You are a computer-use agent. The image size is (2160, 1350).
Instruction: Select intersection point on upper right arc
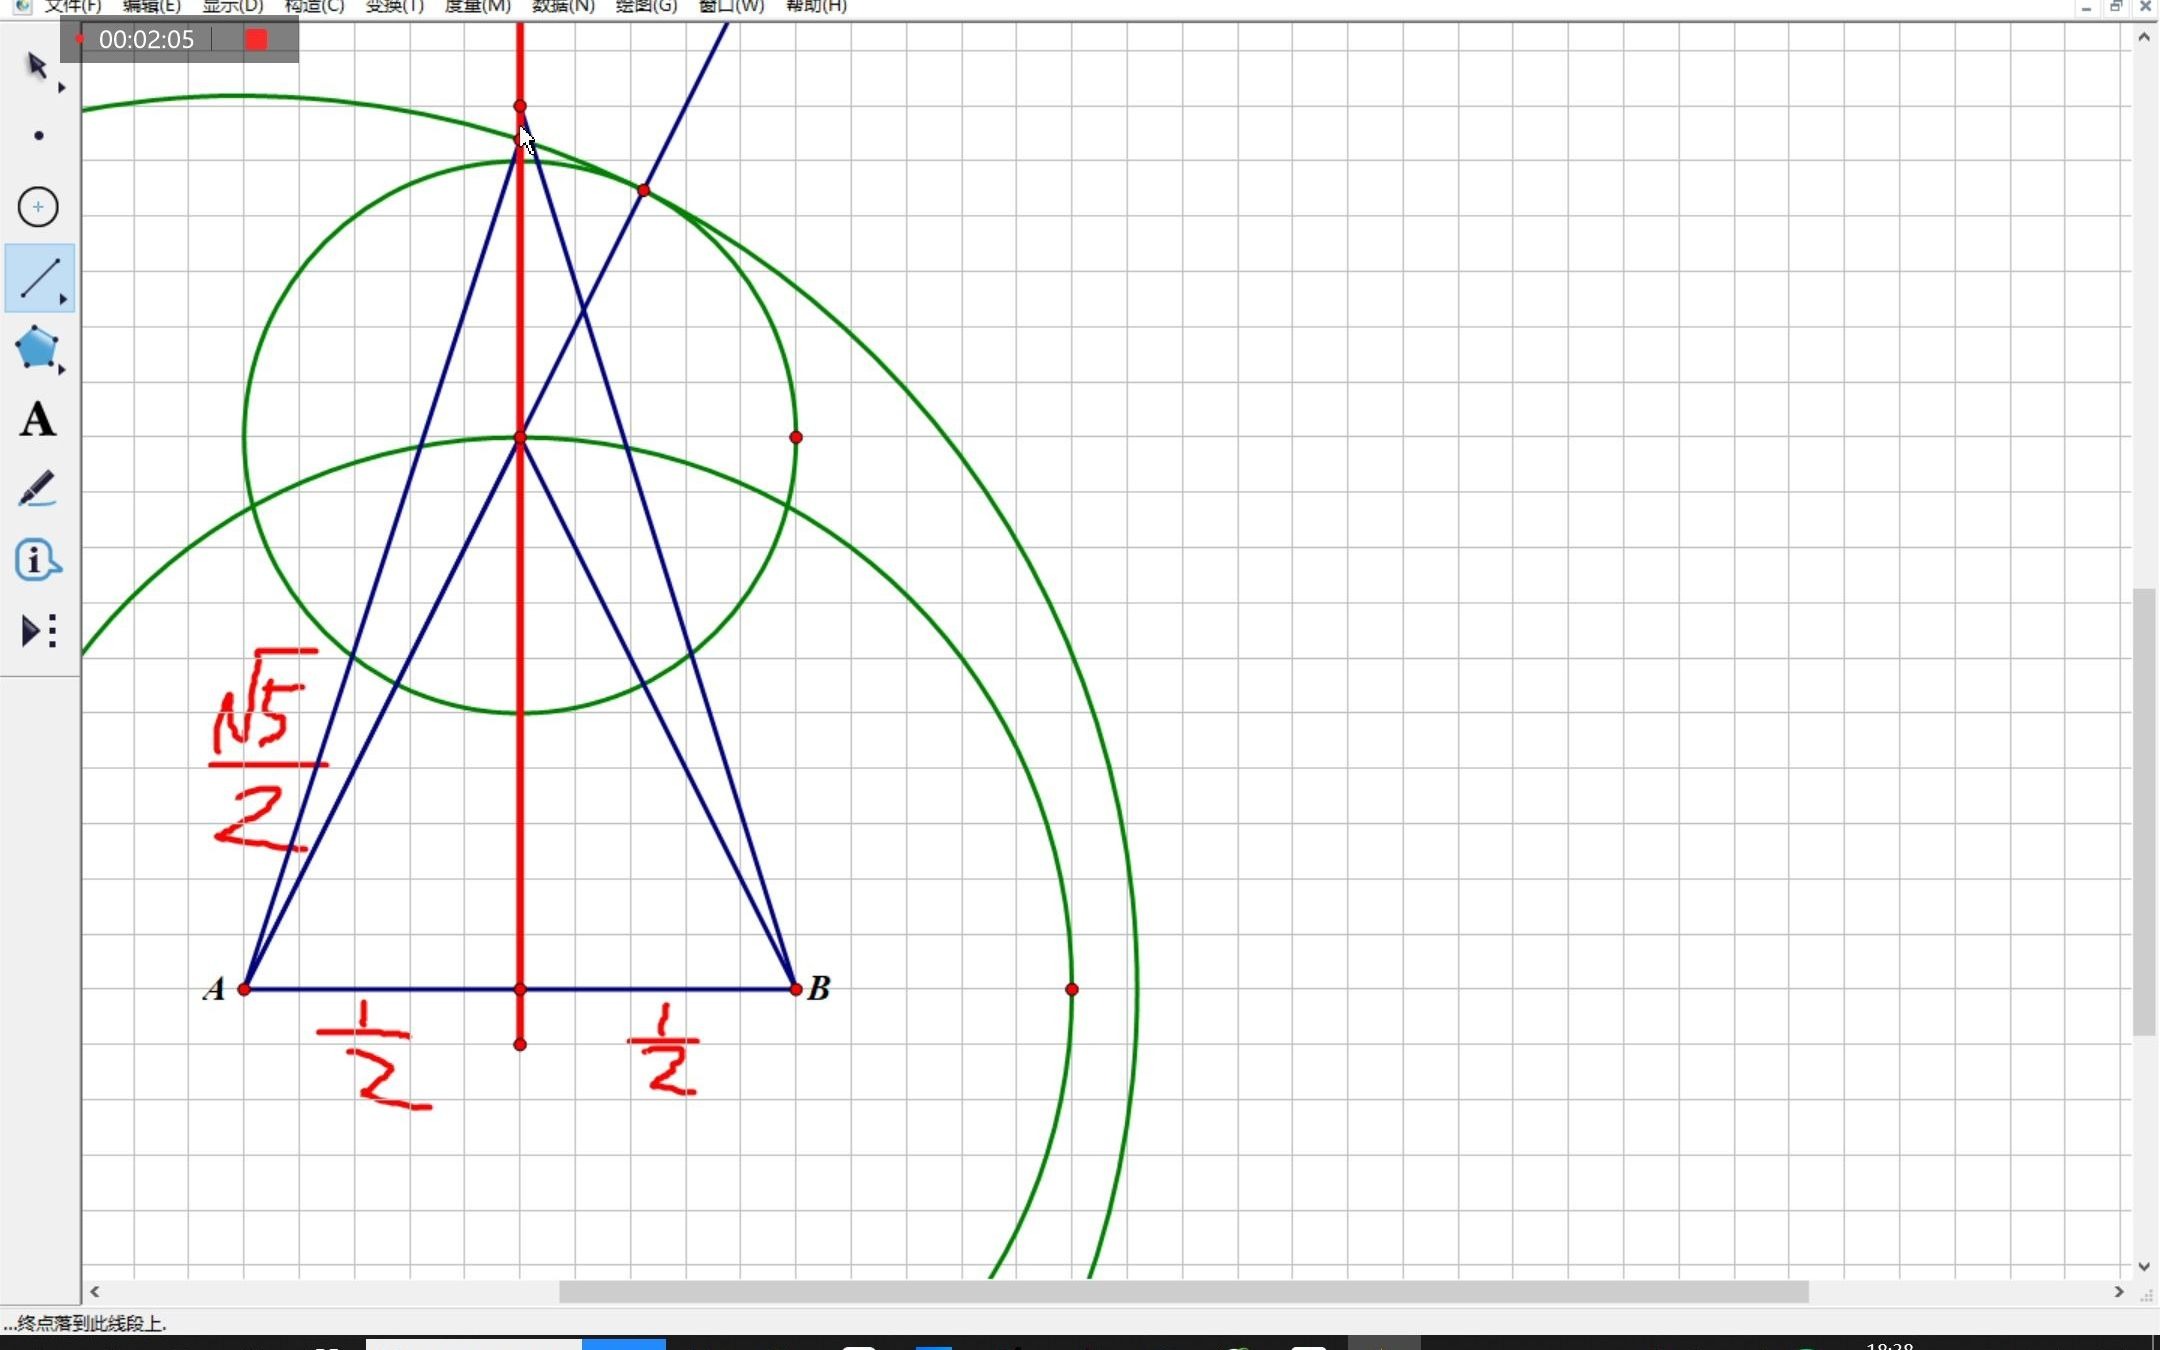tap(643, 190)
